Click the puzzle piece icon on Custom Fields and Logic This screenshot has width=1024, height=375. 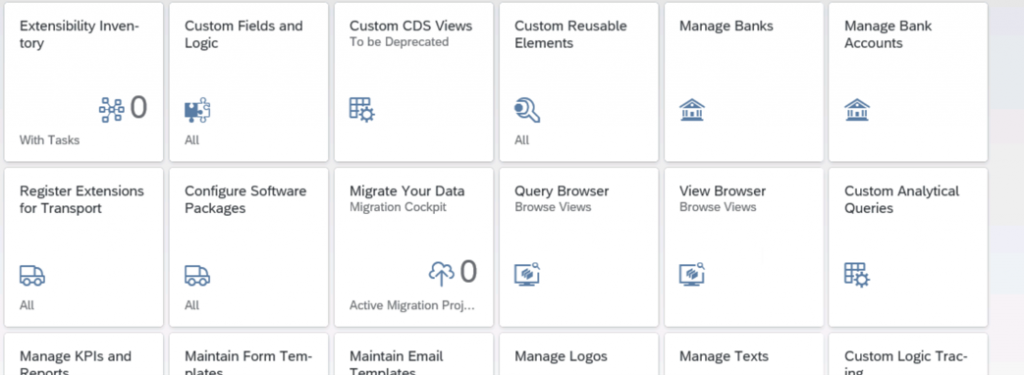[x=197, y=110]
